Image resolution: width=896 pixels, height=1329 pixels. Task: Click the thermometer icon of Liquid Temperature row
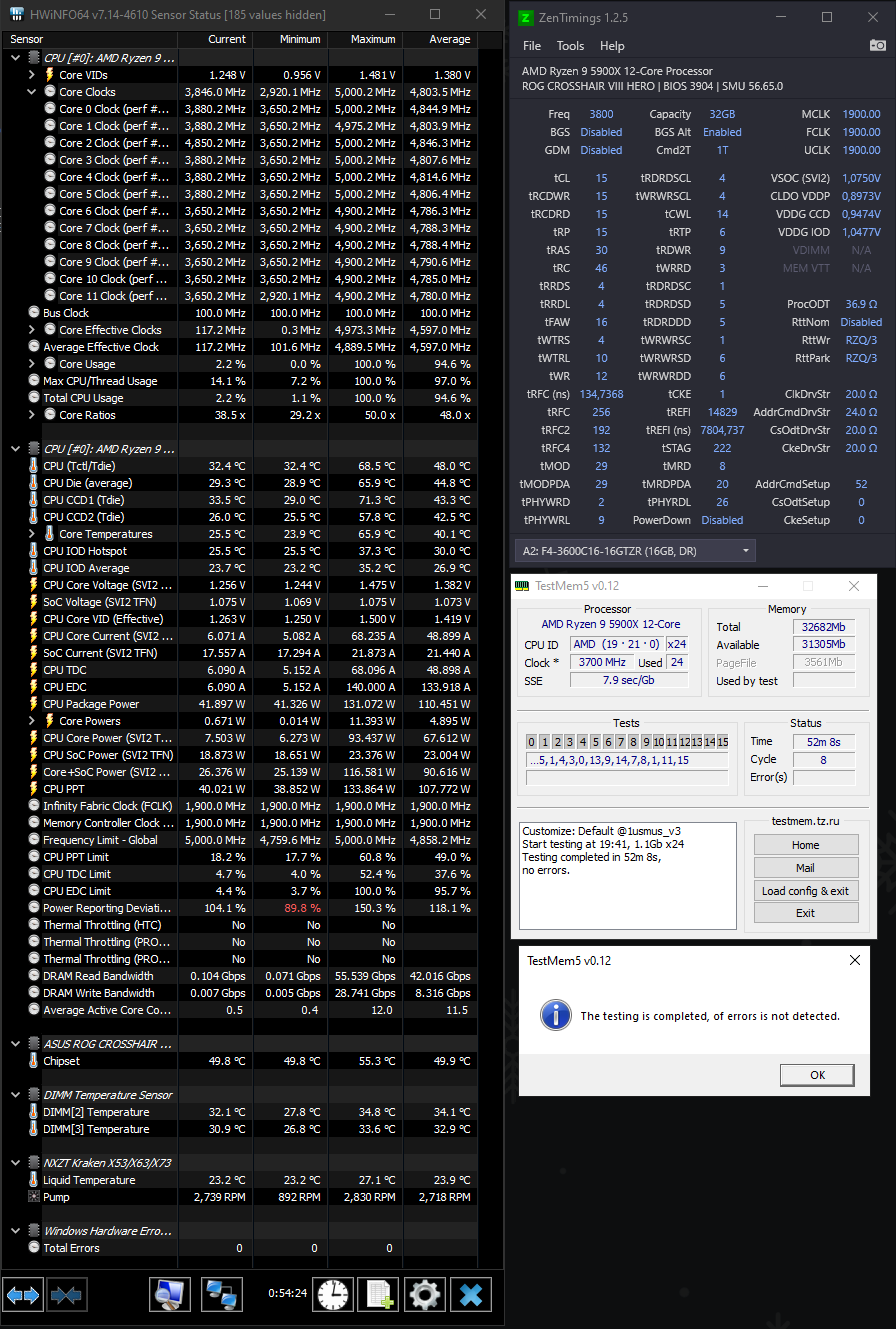pyautogui.click(x=33, y=1180)
